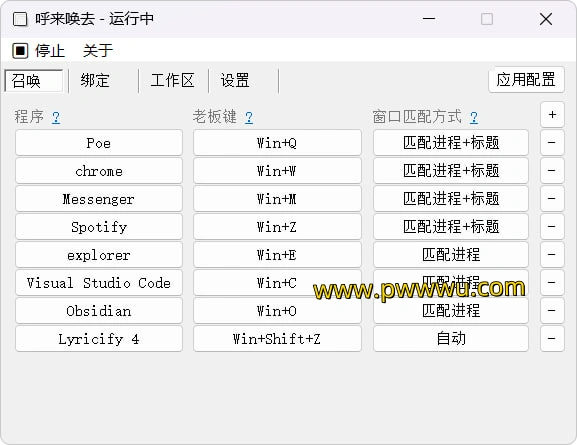Click the 应用配置 button
This screenshot has width=577, height=445.
pos(526,80)
